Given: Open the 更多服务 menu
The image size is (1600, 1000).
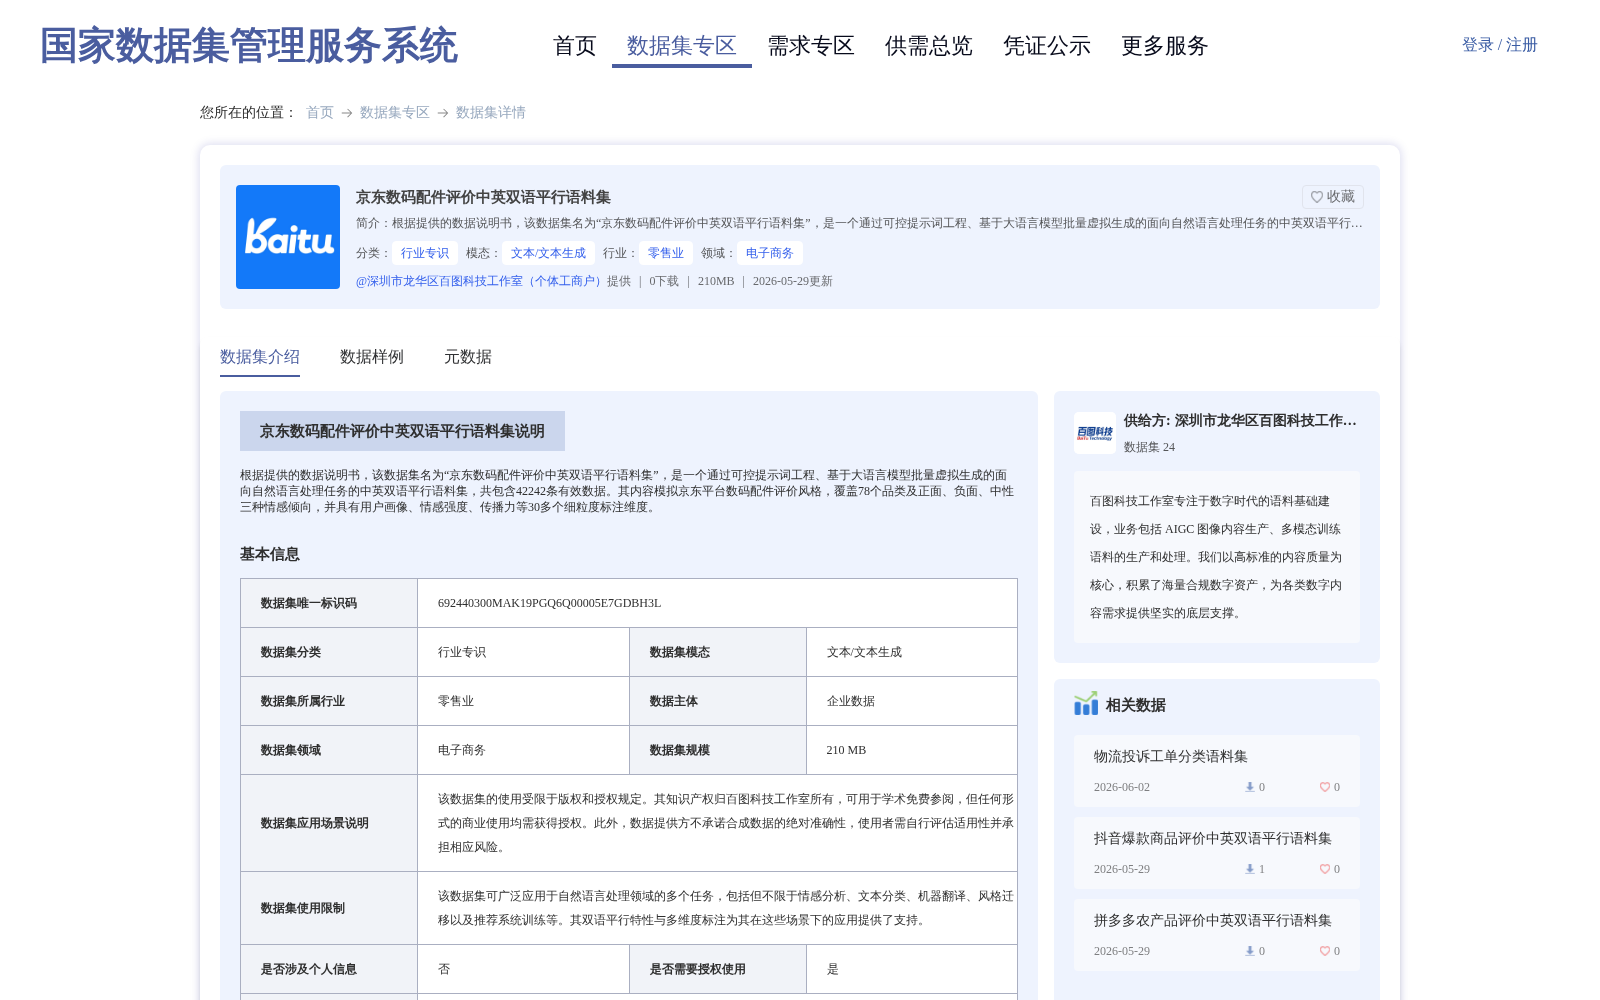Looking at the screenshot, I should tap(1165, 46).
